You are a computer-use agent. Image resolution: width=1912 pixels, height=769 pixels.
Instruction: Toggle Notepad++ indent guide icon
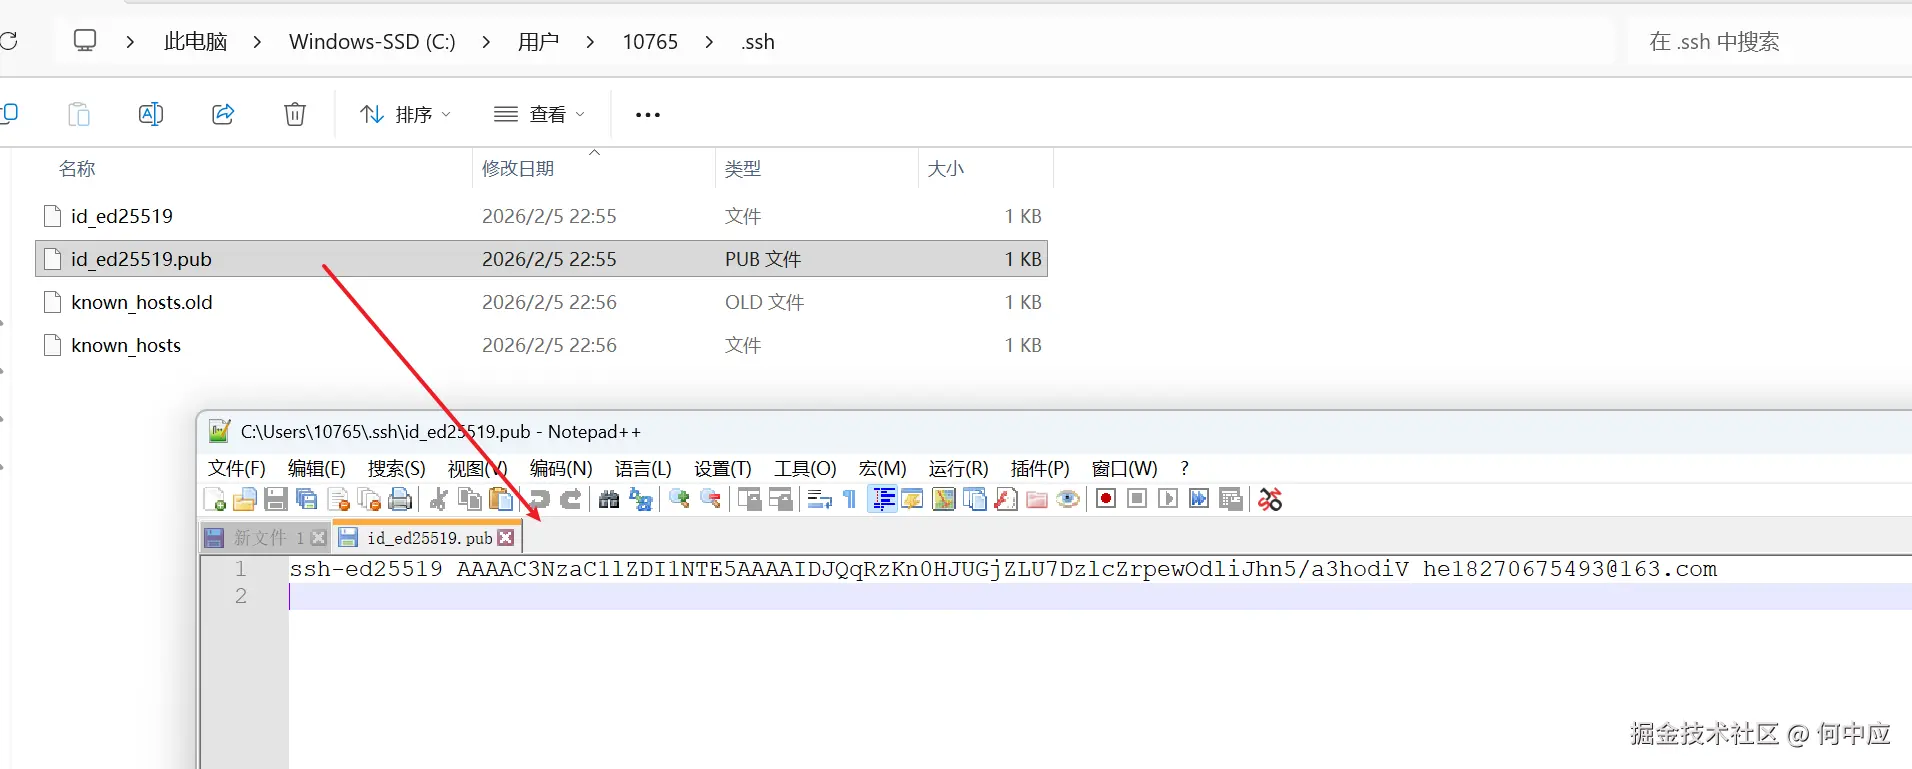coord(883,499)
